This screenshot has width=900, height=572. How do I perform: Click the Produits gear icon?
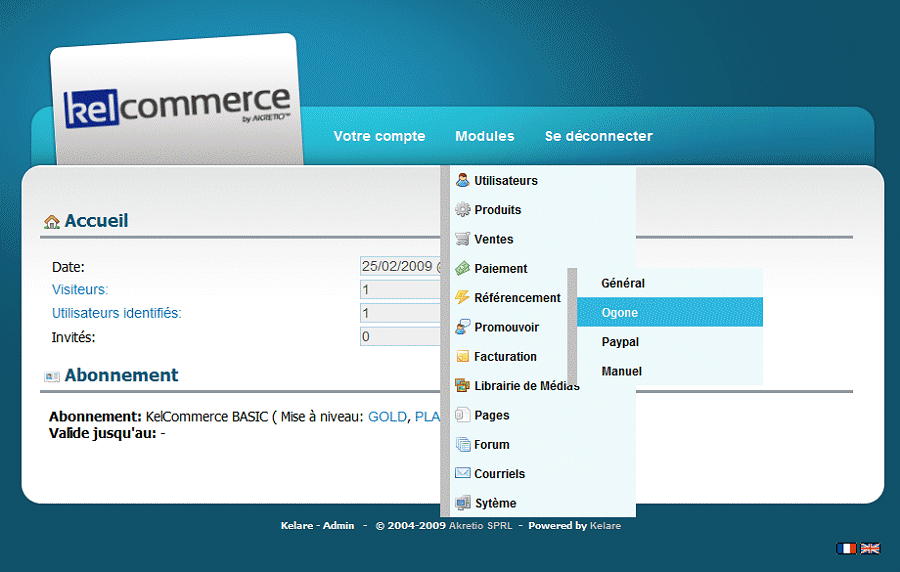tap(462, 210)
